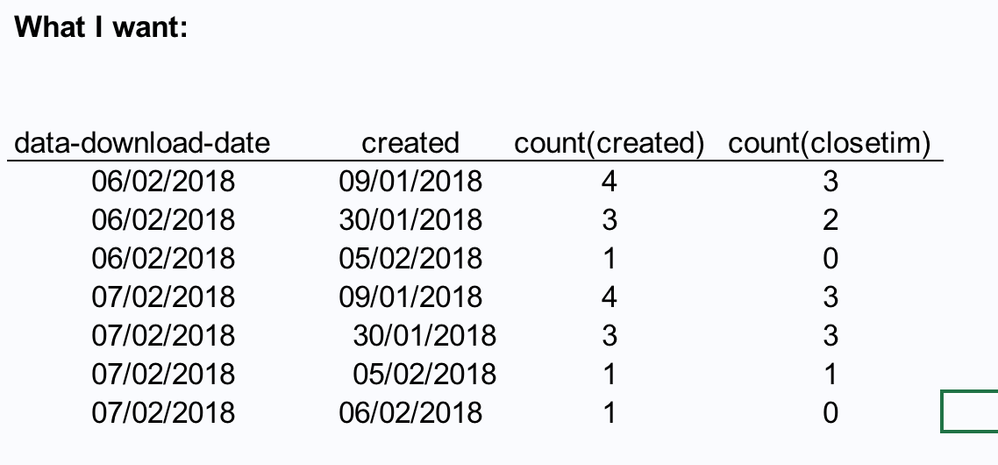Select count(created) value 1 in sixth row

(610, 374)
